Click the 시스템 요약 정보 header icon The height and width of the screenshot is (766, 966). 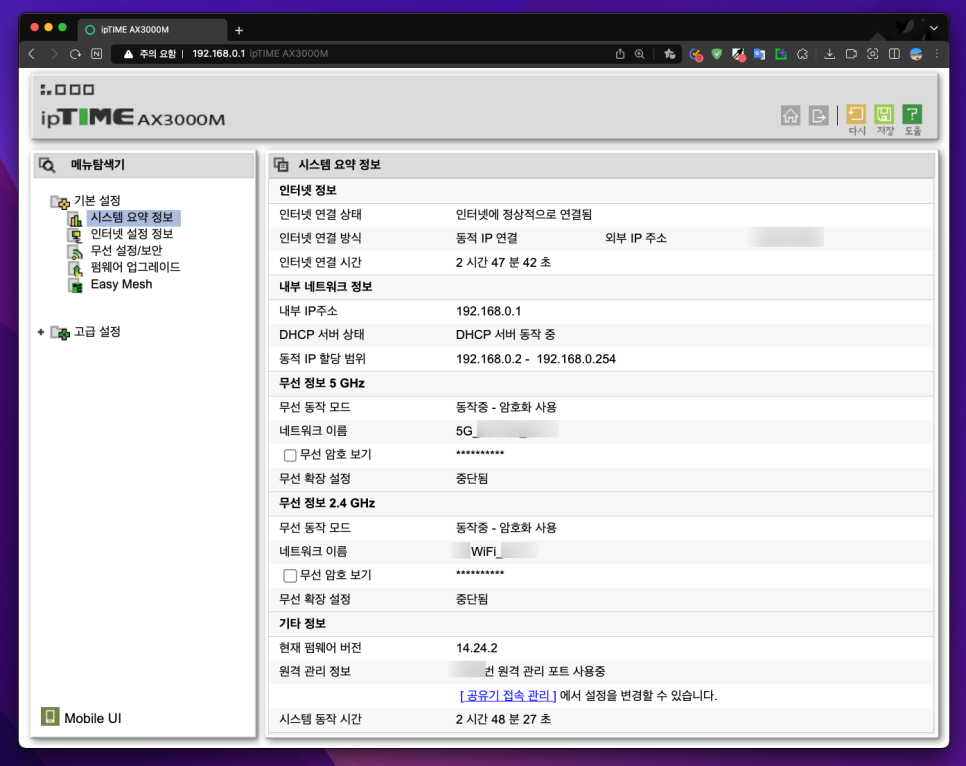(x=281, y=165)
